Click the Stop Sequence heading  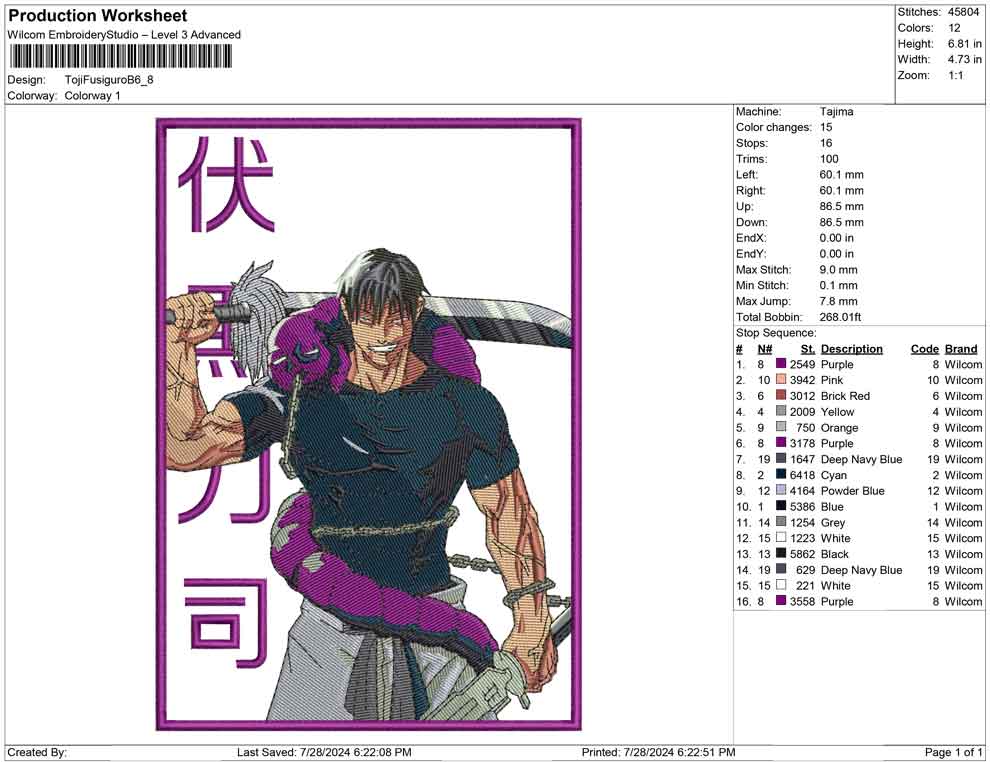click(776, 333)
